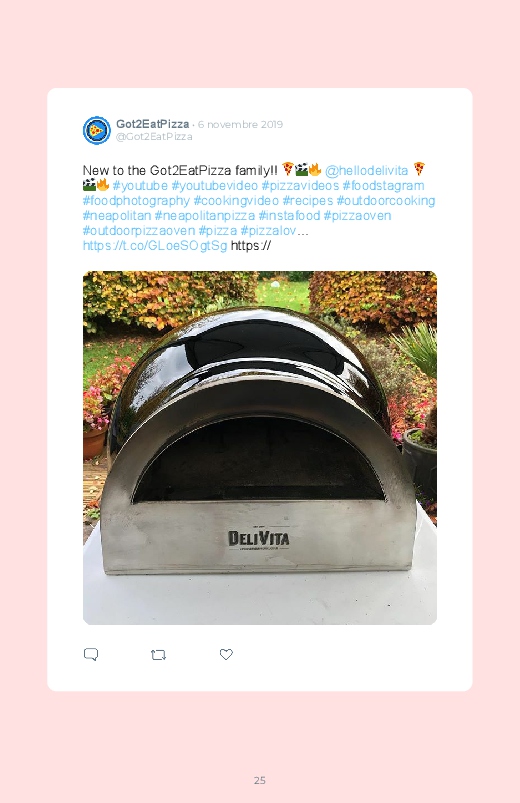The image size is (520, 803).
Task: Click the Got2EatPizza display name
Action: [x=152, y=124]
